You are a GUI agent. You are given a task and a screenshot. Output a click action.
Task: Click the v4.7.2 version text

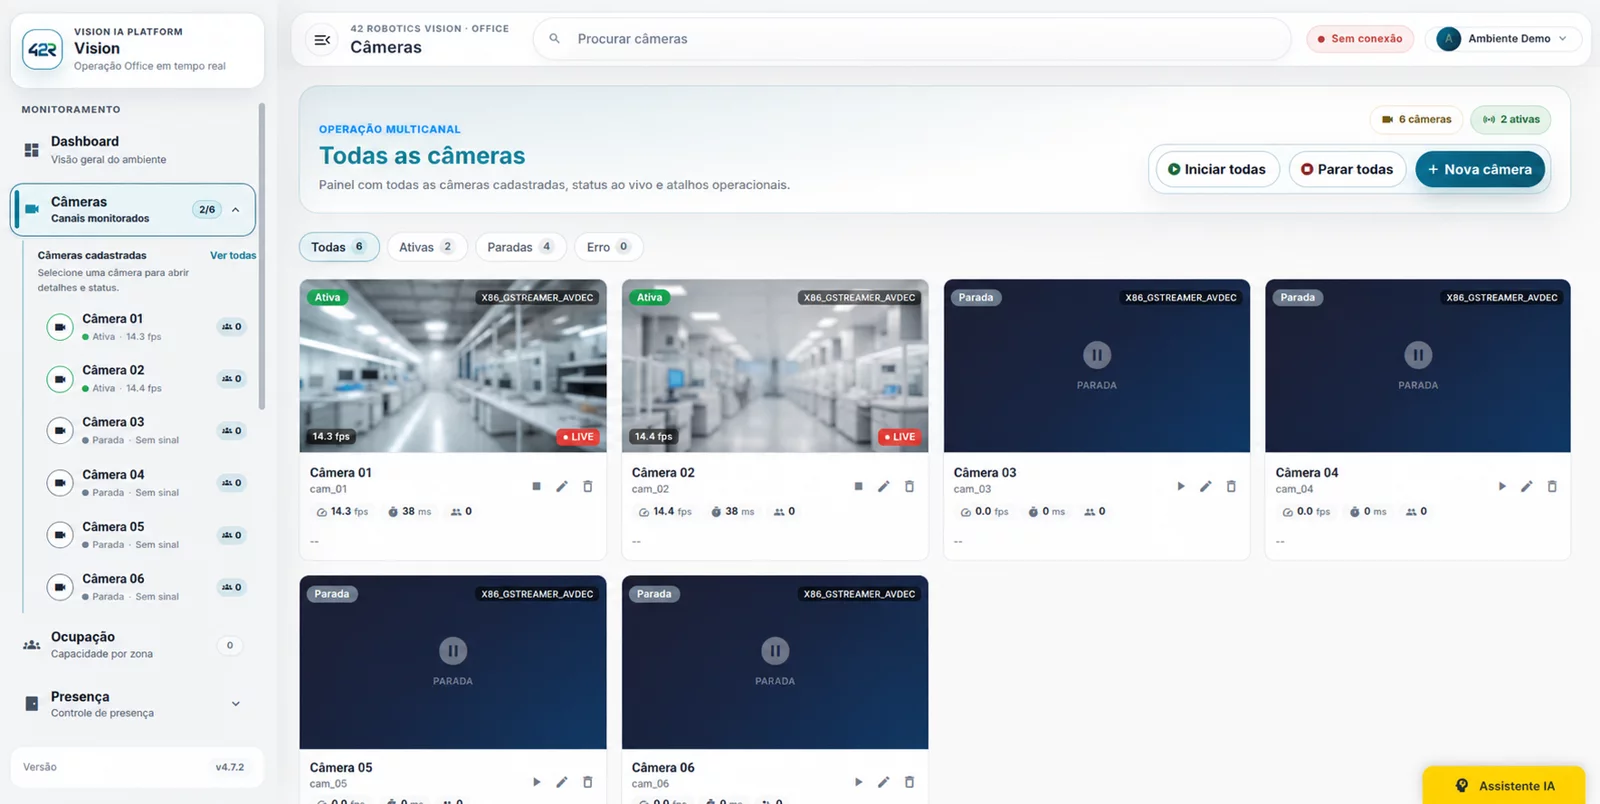pyautogui.click(x=230, y=767)
